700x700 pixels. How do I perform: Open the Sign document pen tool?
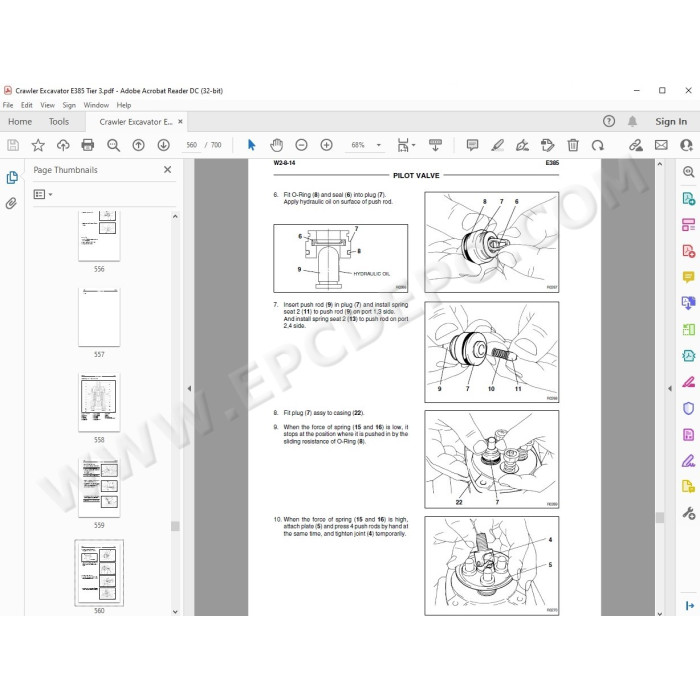pyautogui.click(x=522, y=145)
